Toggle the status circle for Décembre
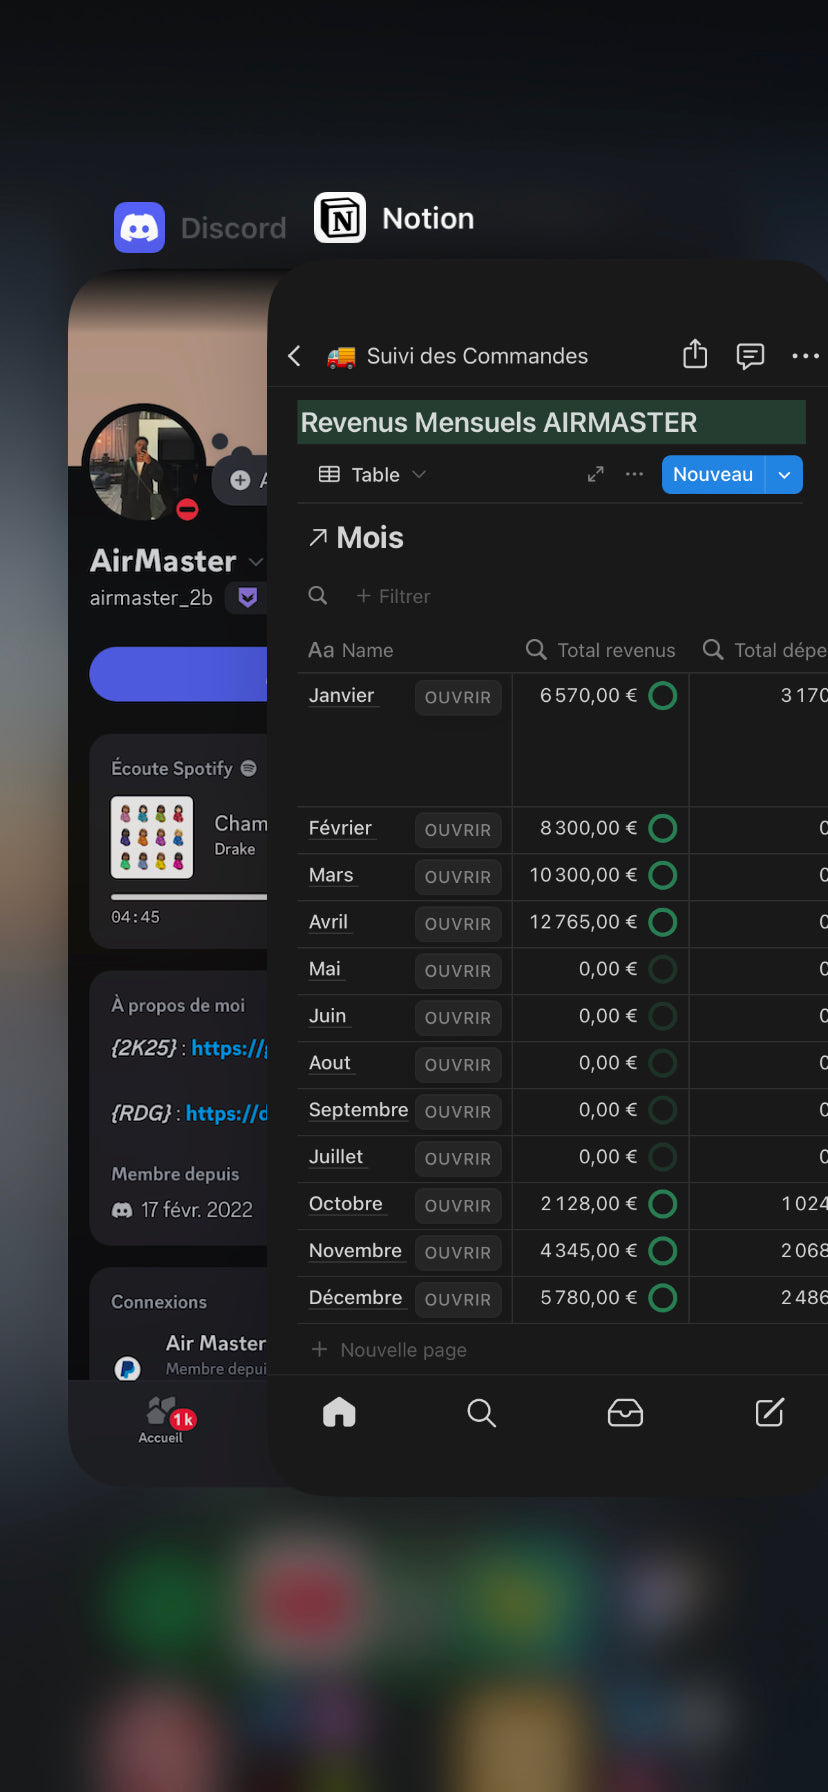The width and height of the screenshot is (828, 1792). pyautogui.click(x=662, y=1298)
